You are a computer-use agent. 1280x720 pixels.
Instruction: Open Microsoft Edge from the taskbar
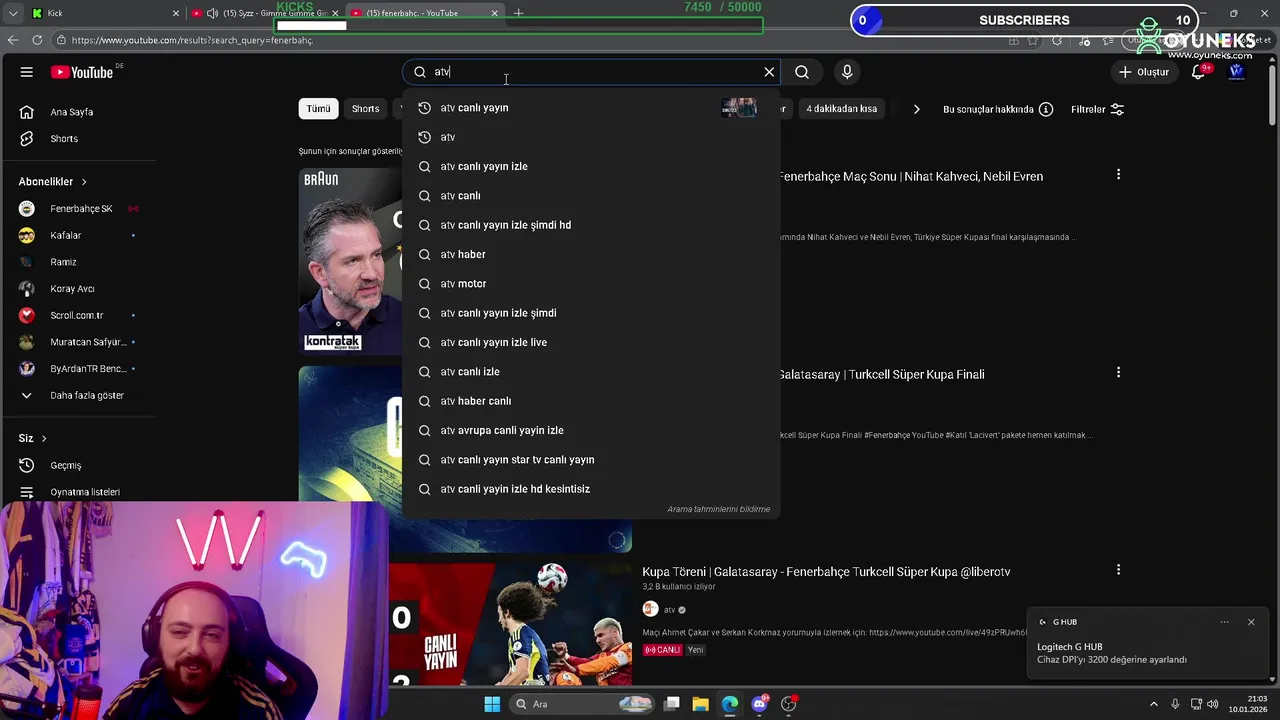coord(730,704)
